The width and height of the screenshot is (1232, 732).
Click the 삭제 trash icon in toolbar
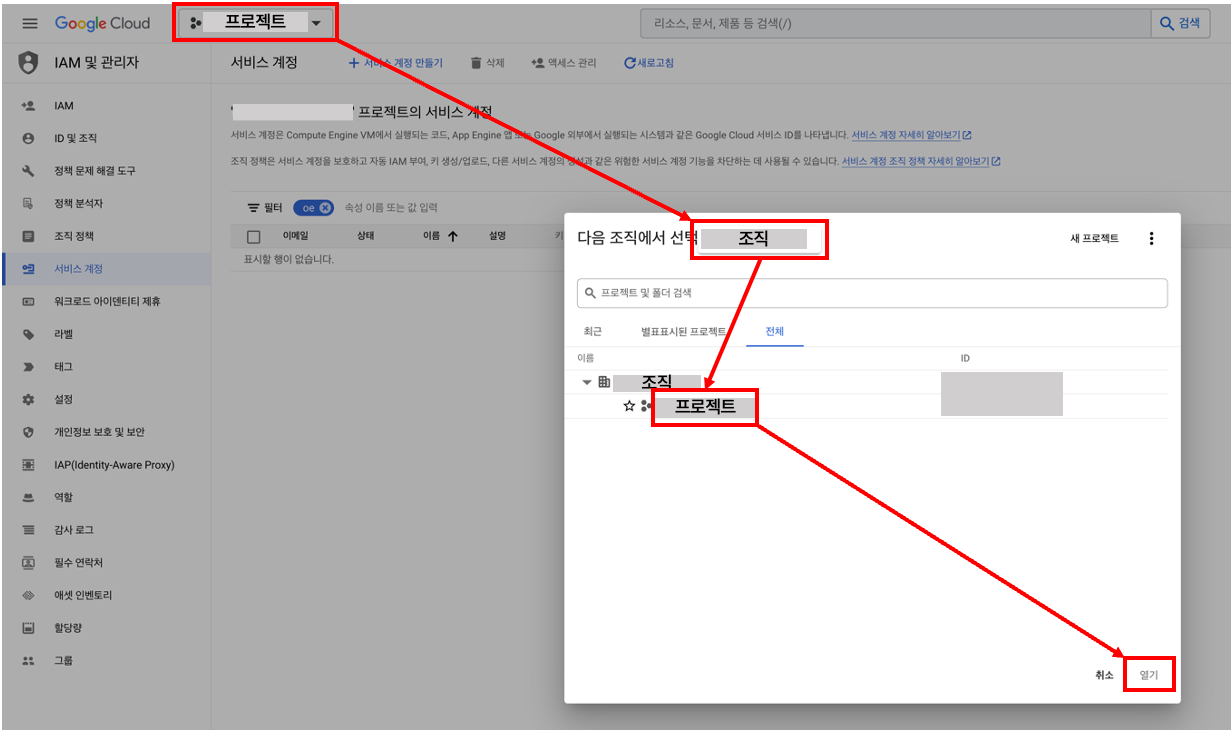click(477, 63)
